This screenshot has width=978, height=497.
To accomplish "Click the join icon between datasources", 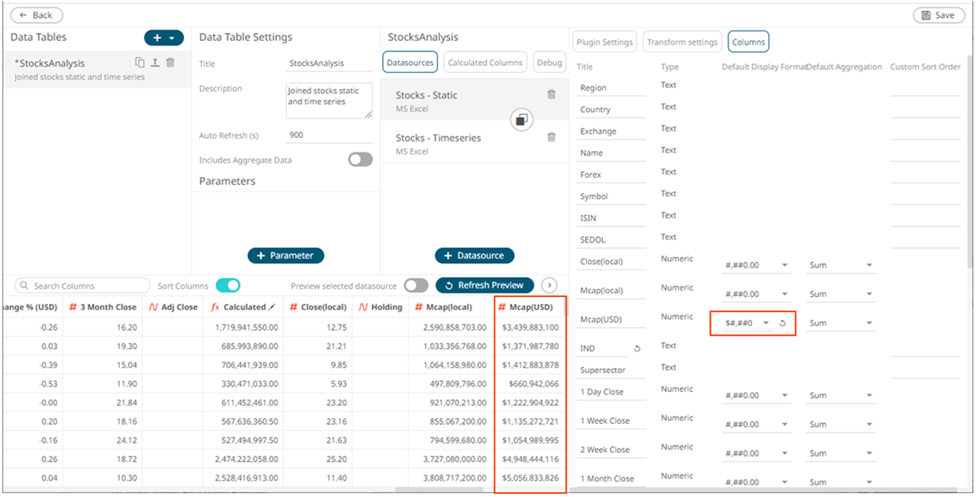I will click(x=521, y=120).
